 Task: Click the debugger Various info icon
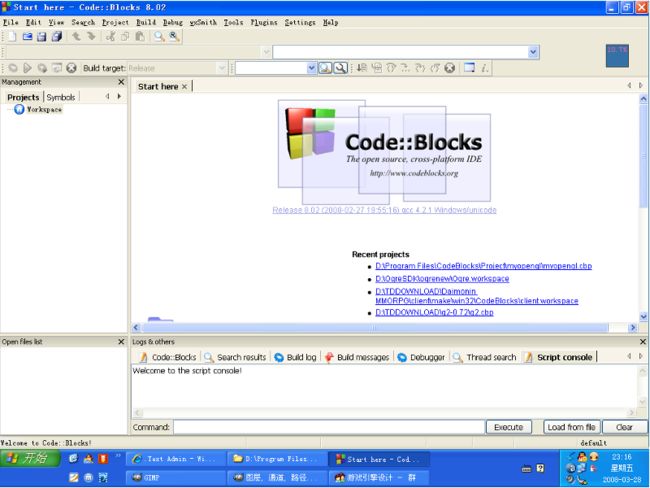(x=484, y=68)
